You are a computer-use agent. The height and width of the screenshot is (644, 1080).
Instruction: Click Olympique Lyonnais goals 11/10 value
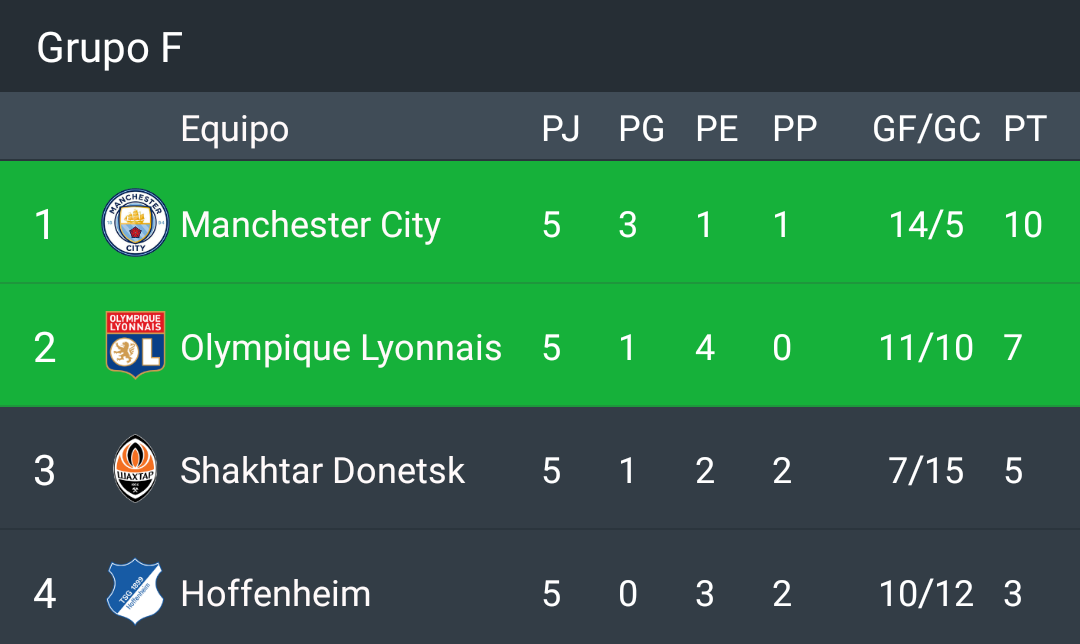point(926,348)
